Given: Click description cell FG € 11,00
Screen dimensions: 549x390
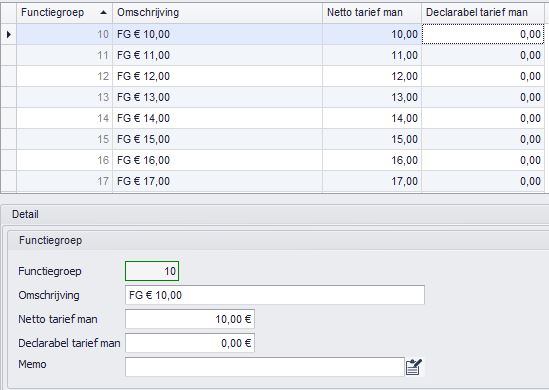Looking at the screenshot, I should (217, 55).
